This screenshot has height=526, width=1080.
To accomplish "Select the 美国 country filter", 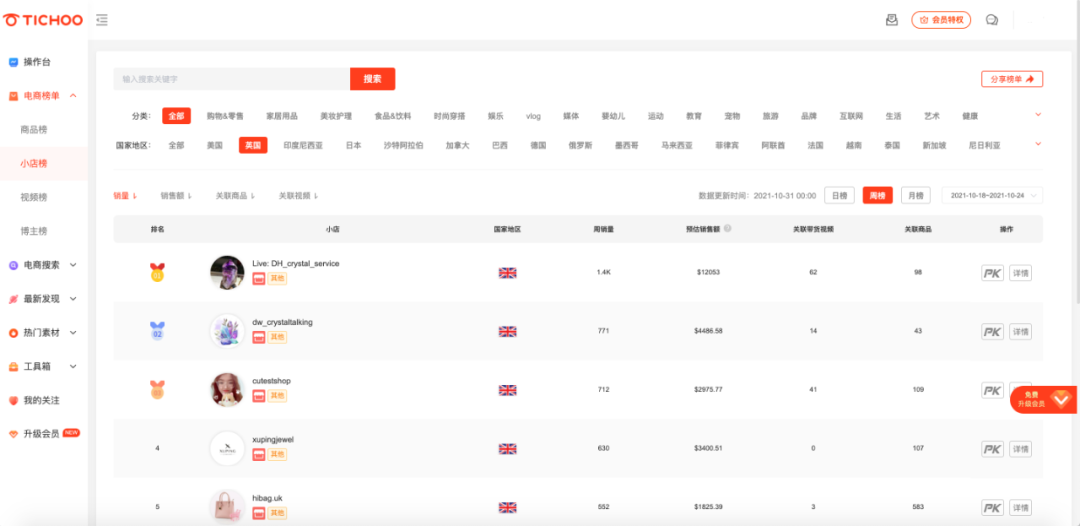I will point(214,145).
